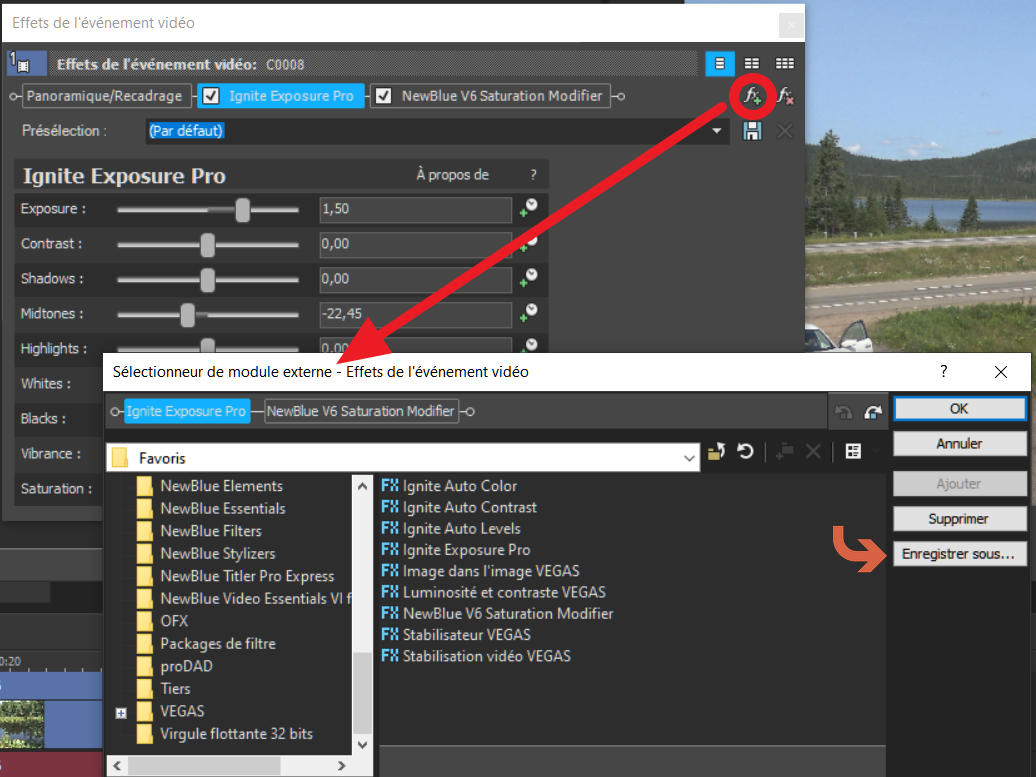The width and height of the screenshot is (1036, 777).
Task: Click the remove selected plug-in fx icon
Action: [785, 96]
